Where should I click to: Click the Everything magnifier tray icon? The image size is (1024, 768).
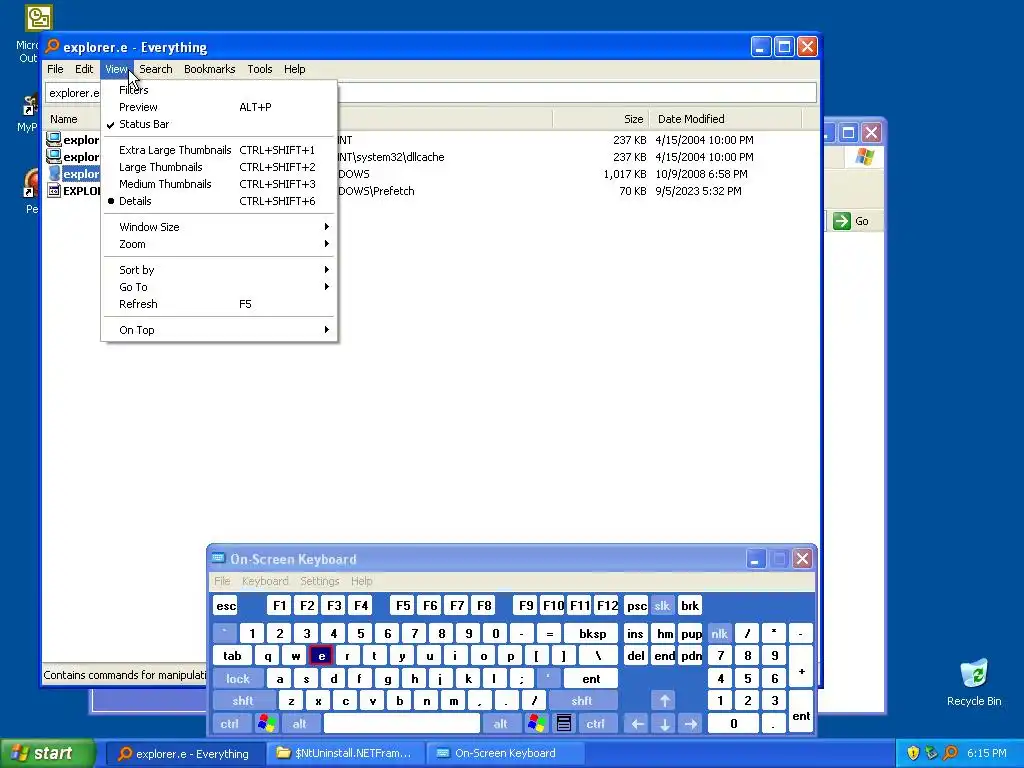pyautogui.click(x=950, y=754)
